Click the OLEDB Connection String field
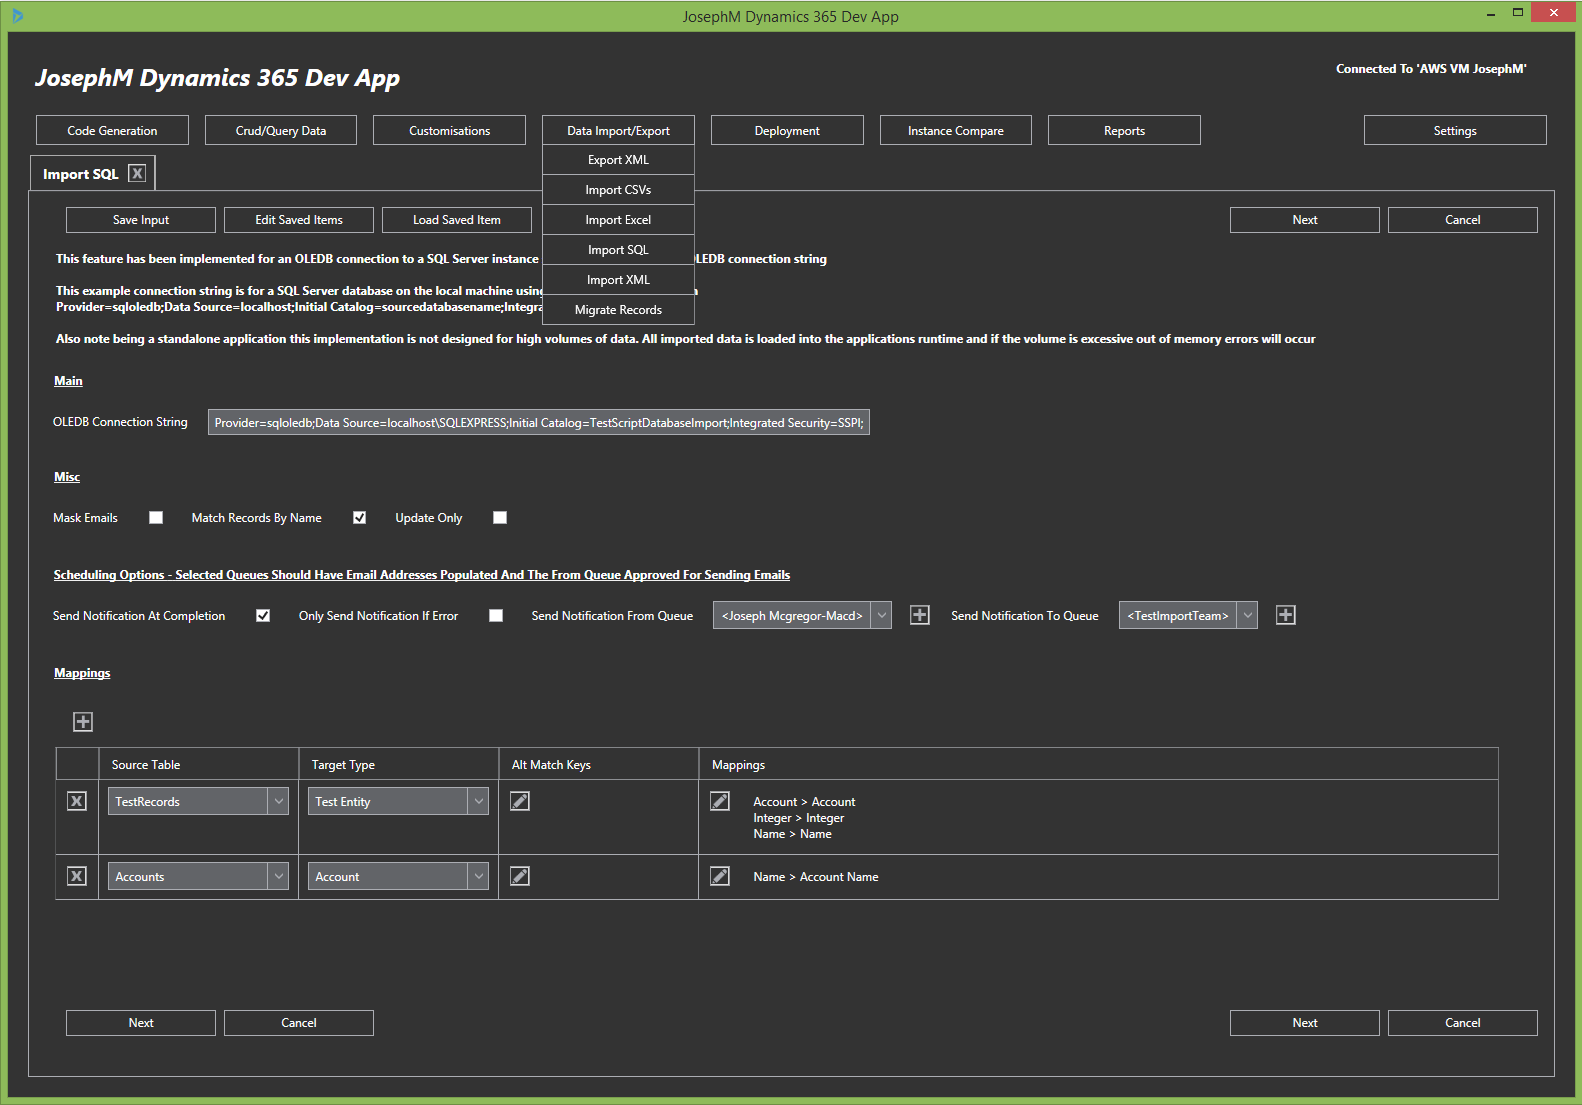 [x=538, y=423]
